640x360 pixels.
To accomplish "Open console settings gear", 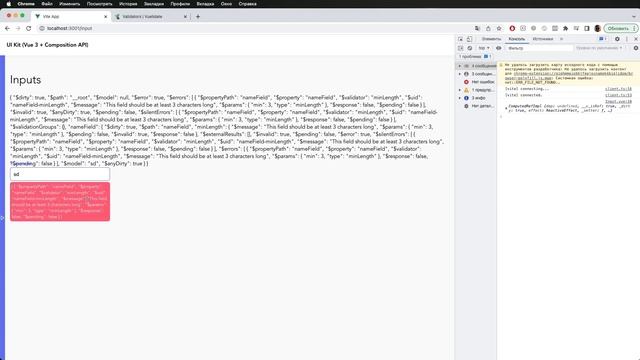I will [636, 48].
